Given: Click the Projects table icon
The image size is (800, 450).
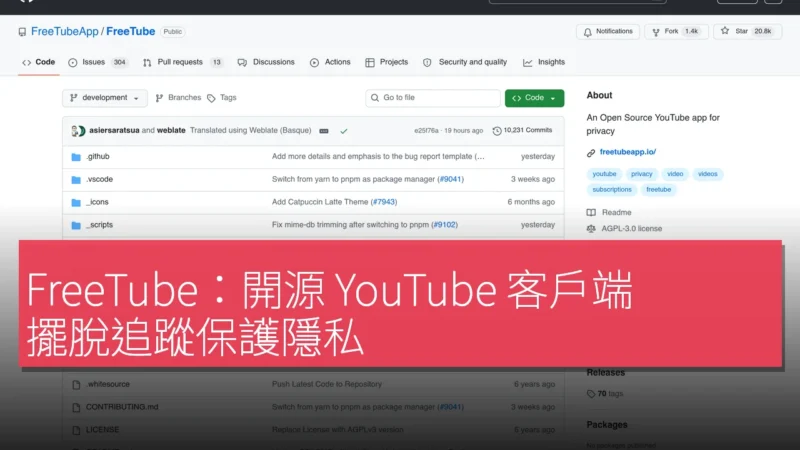Looking at the screenshot, I should point(370,63).
